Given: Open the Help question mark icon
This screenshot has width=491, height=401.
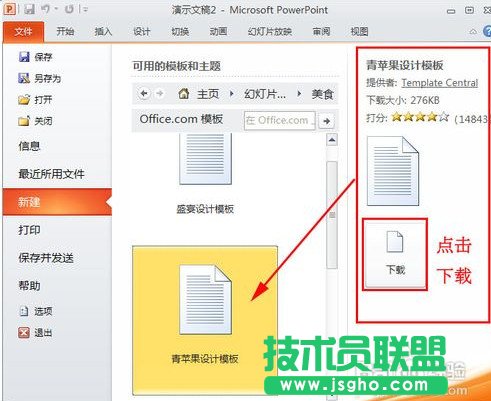Looking at the screenshot, I should pos(487,32).
